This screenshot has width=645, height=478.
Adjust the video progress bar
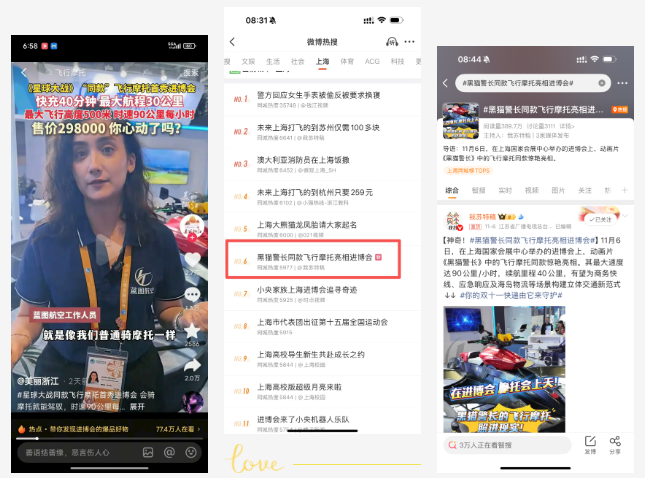[x=109, y=439]
